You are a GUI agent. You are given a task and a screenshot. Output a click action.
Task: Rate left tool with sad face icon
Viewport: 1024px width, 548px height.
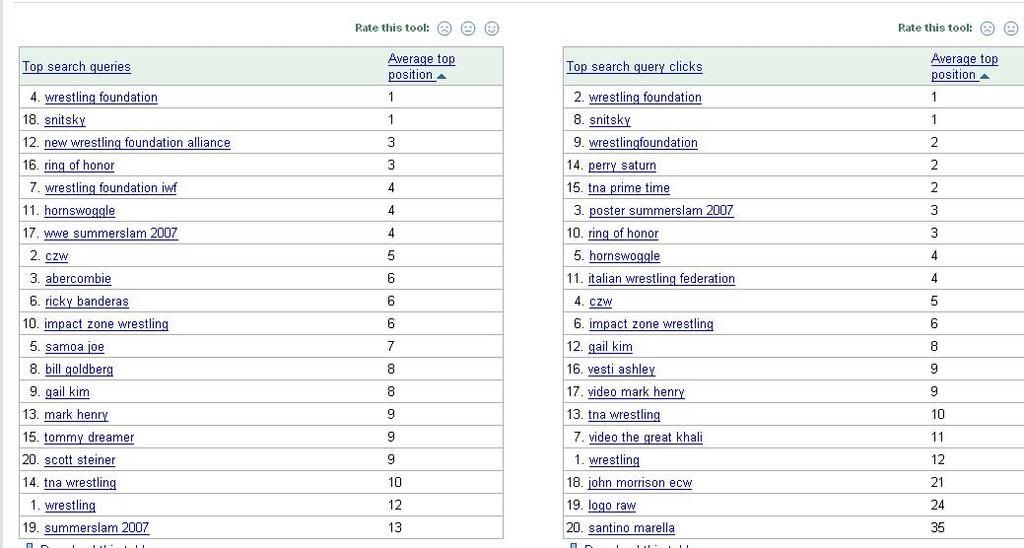445,28
